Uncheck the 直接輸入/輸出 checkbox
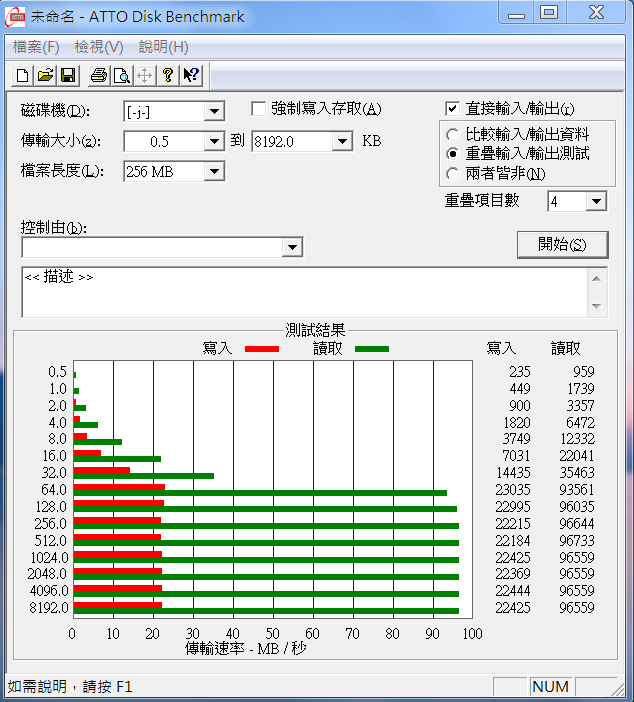634x702 pixels. tap(452, 108)
